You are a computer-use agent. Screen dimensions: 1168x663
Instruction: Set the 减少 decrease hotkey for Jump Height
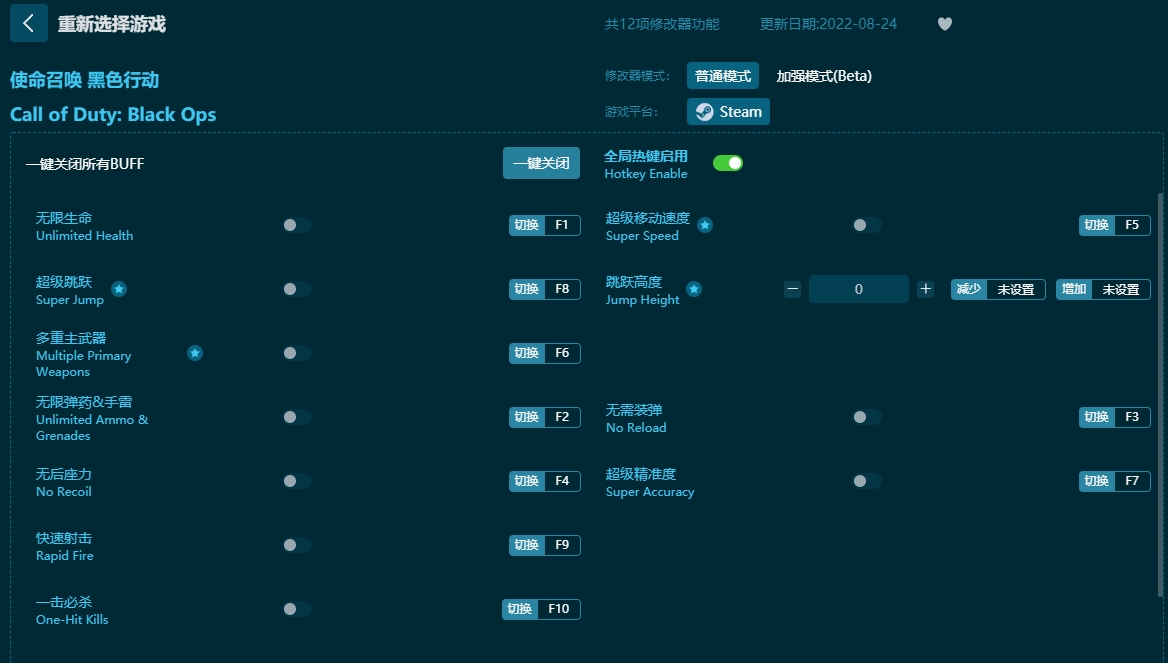998,289
